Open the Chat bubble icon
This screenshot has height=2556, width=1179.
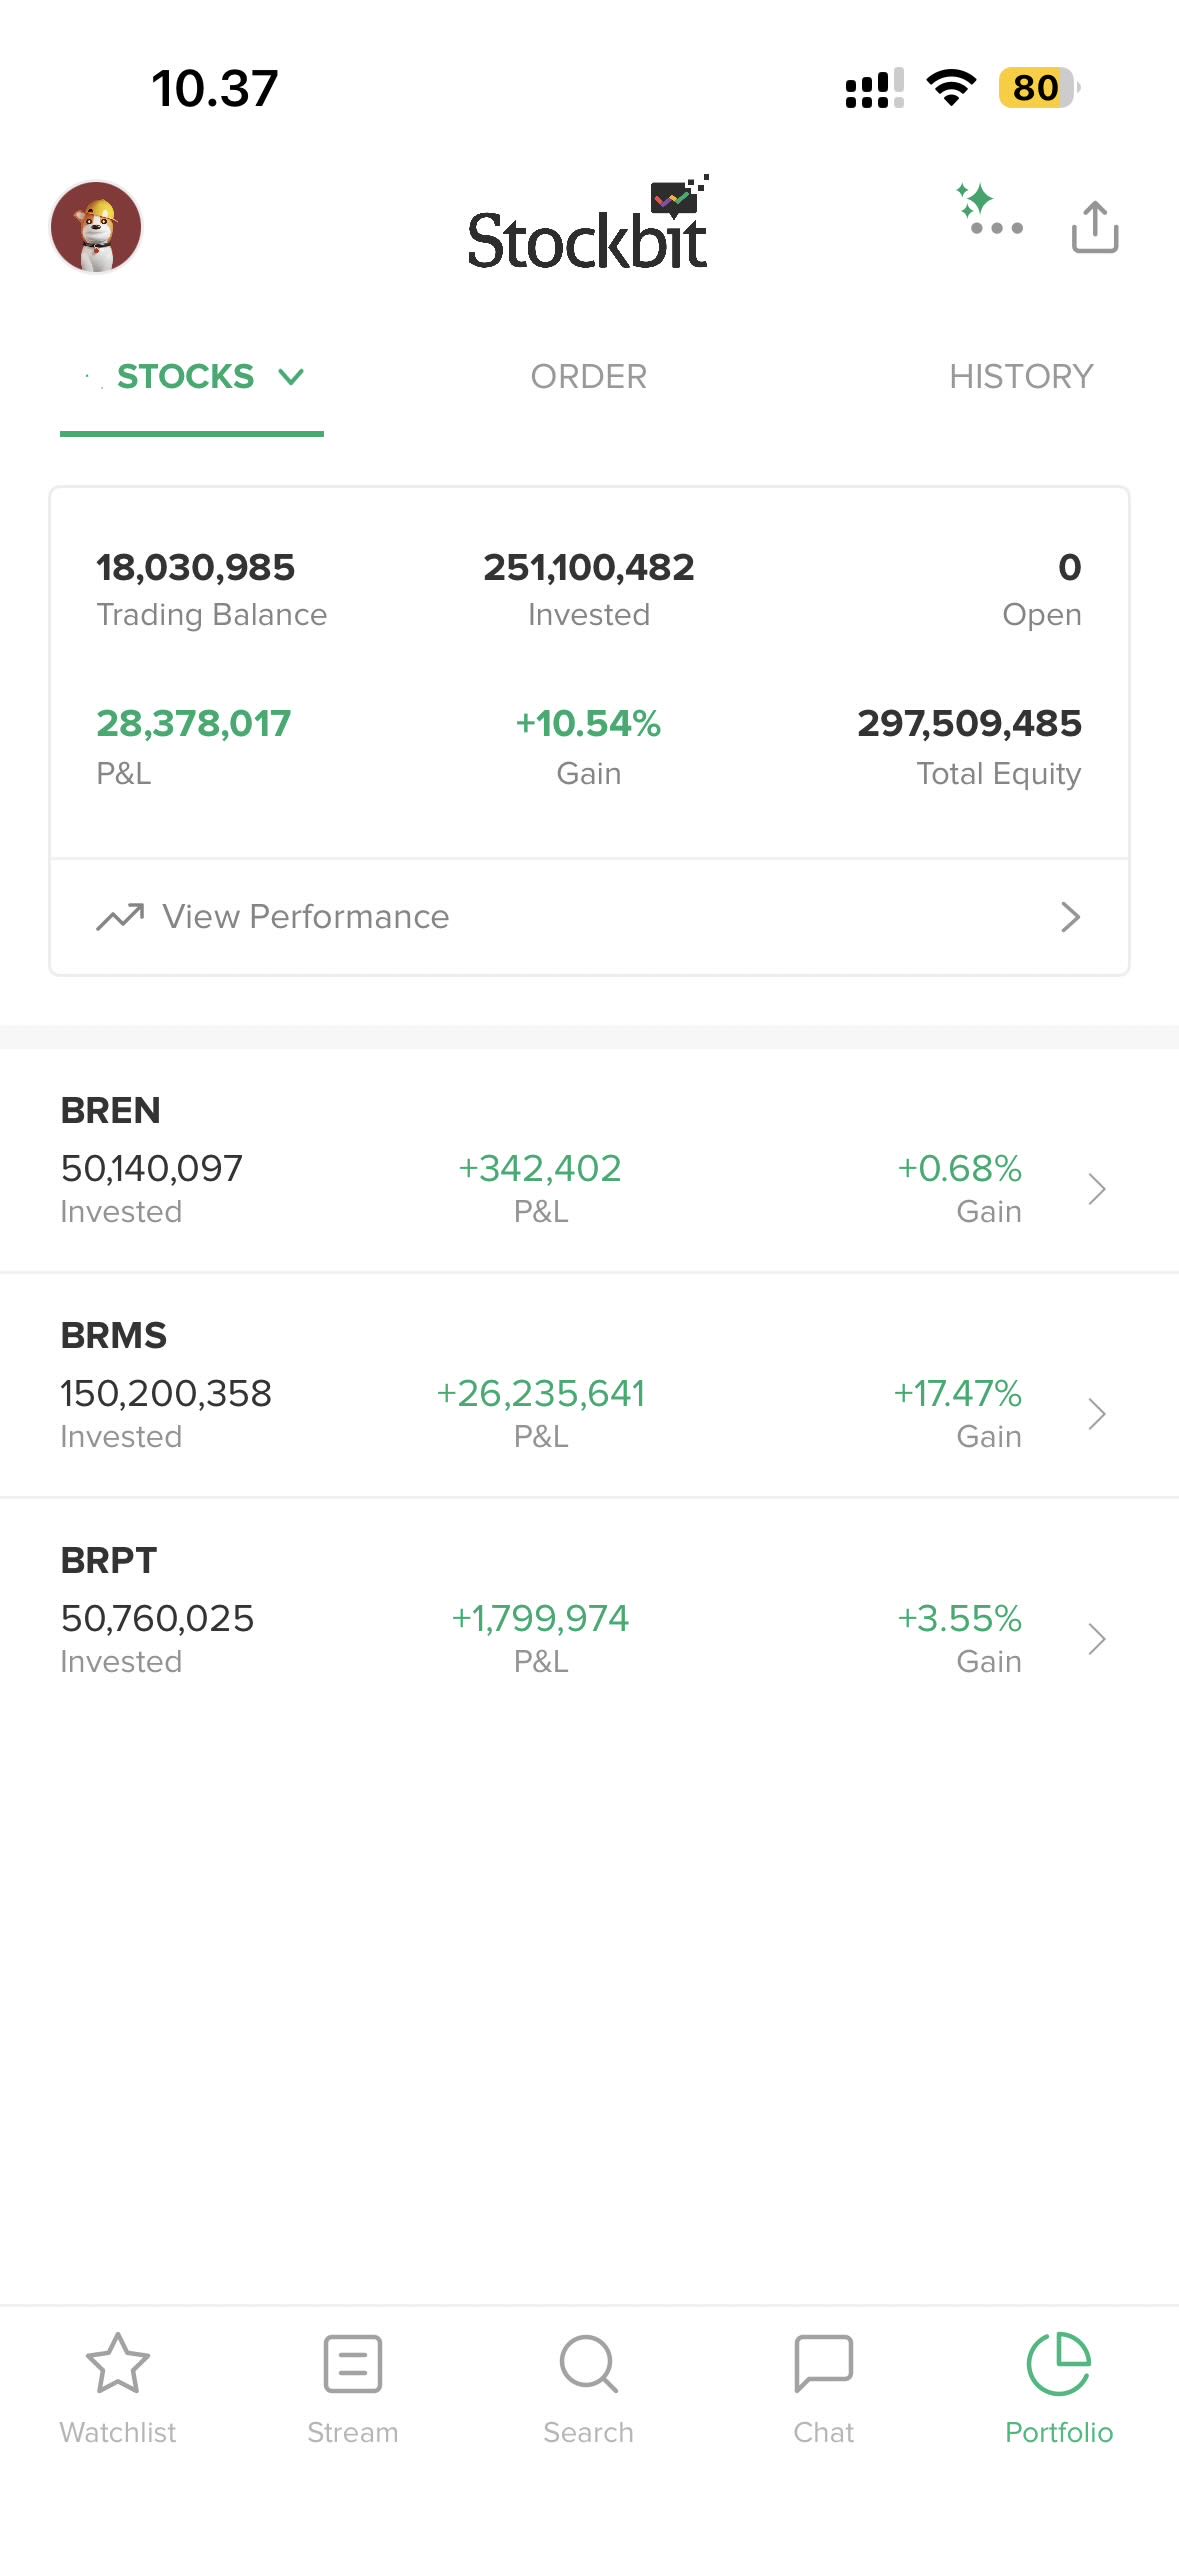823,2364
